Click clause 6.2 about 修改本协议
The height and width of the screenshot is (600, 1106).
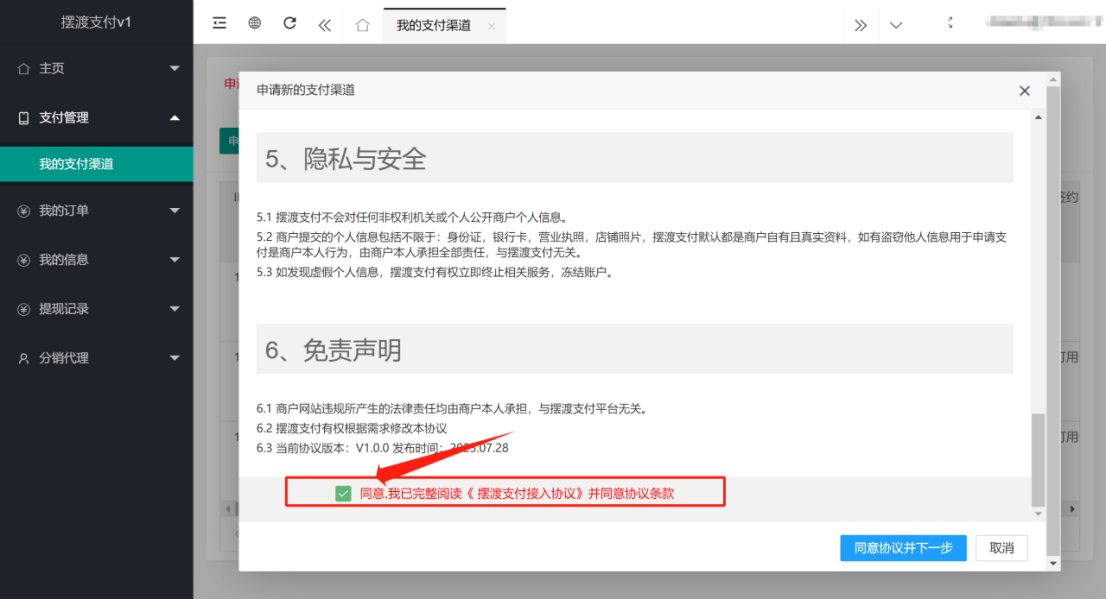pos(351,429)
